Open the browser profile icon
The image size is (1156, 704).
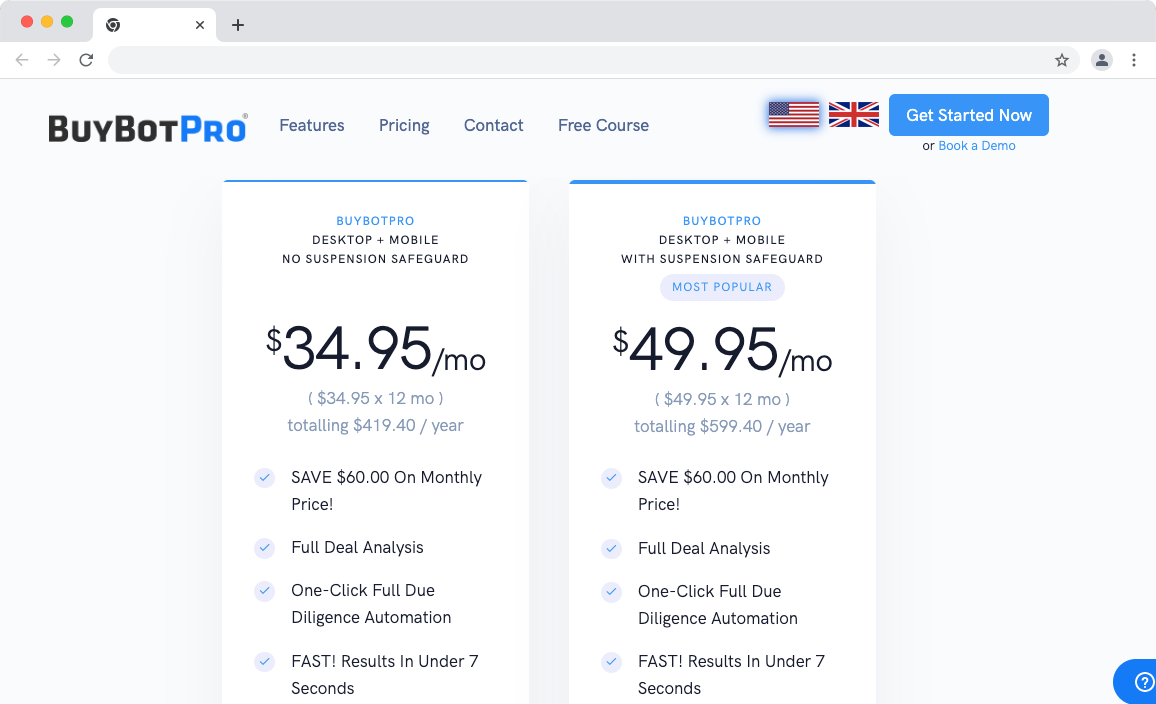[x=1101, y=60]
